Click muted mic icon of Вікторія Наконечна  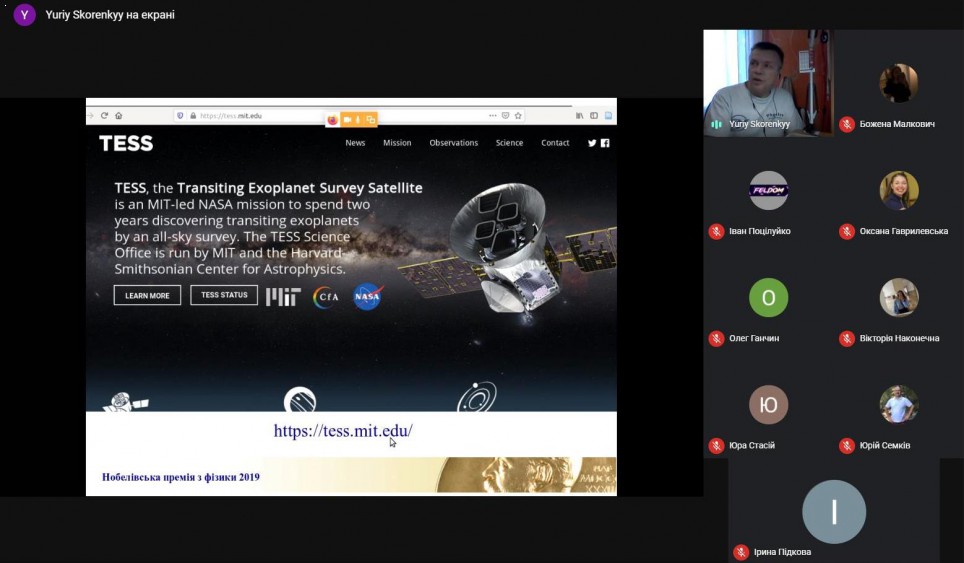[x=847, y=339]
